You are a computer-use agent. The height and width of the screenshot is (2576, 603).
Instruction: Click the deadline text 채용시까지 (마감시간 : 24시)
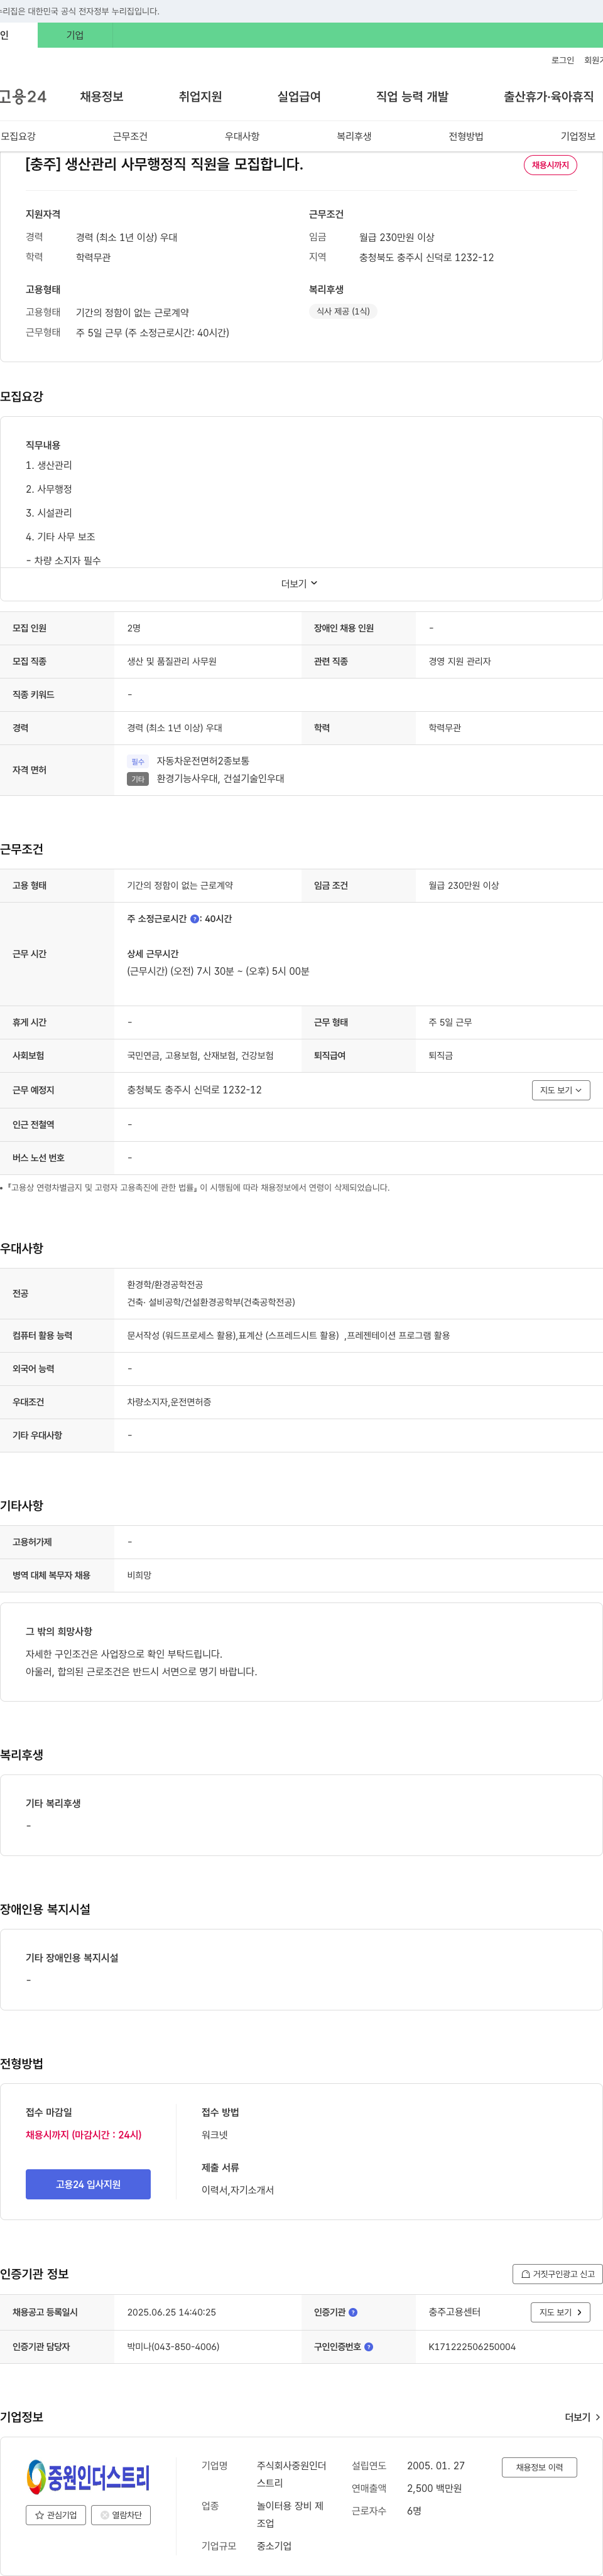84,2134
